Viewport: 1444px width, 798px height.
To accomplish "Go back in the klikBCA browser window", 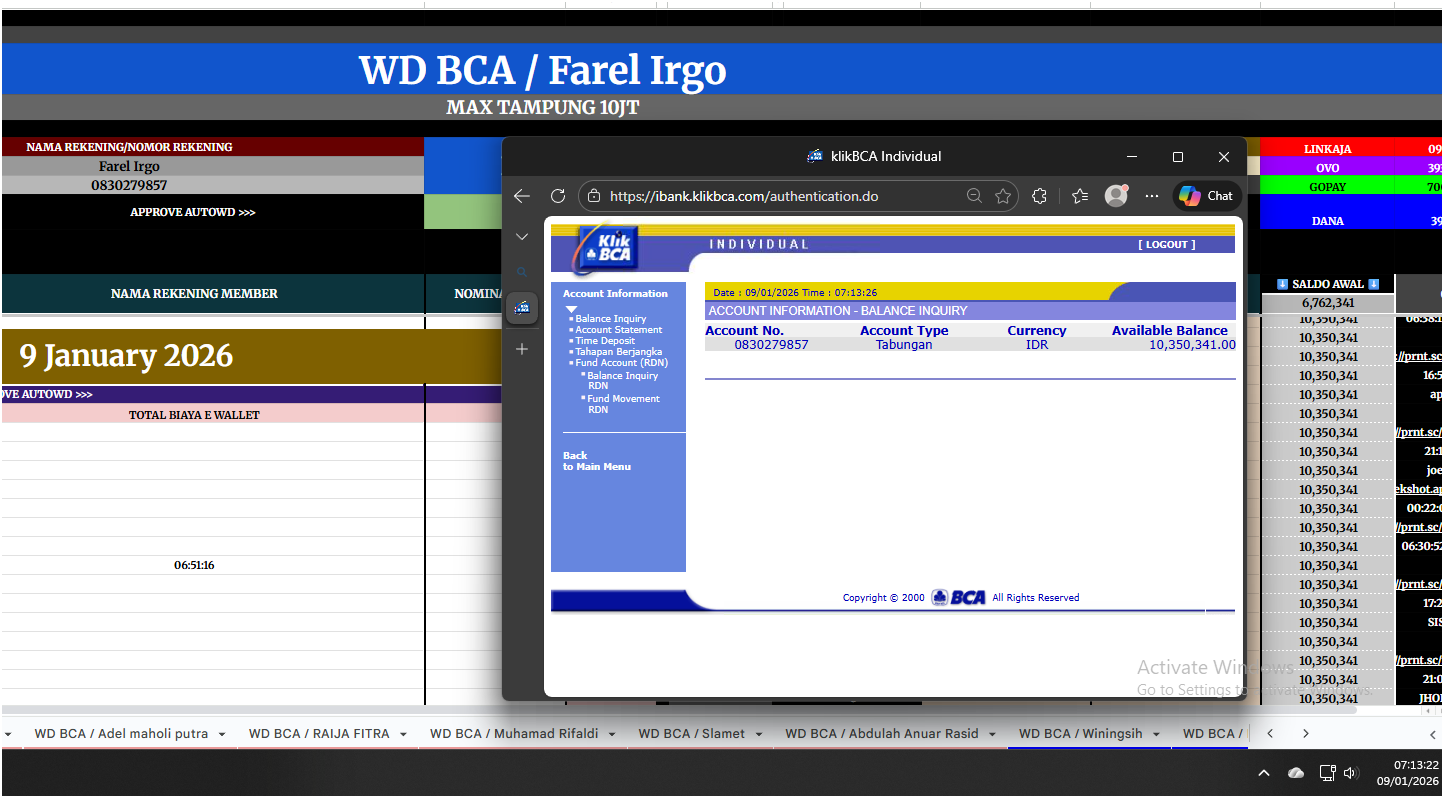I will coord(522,196).
